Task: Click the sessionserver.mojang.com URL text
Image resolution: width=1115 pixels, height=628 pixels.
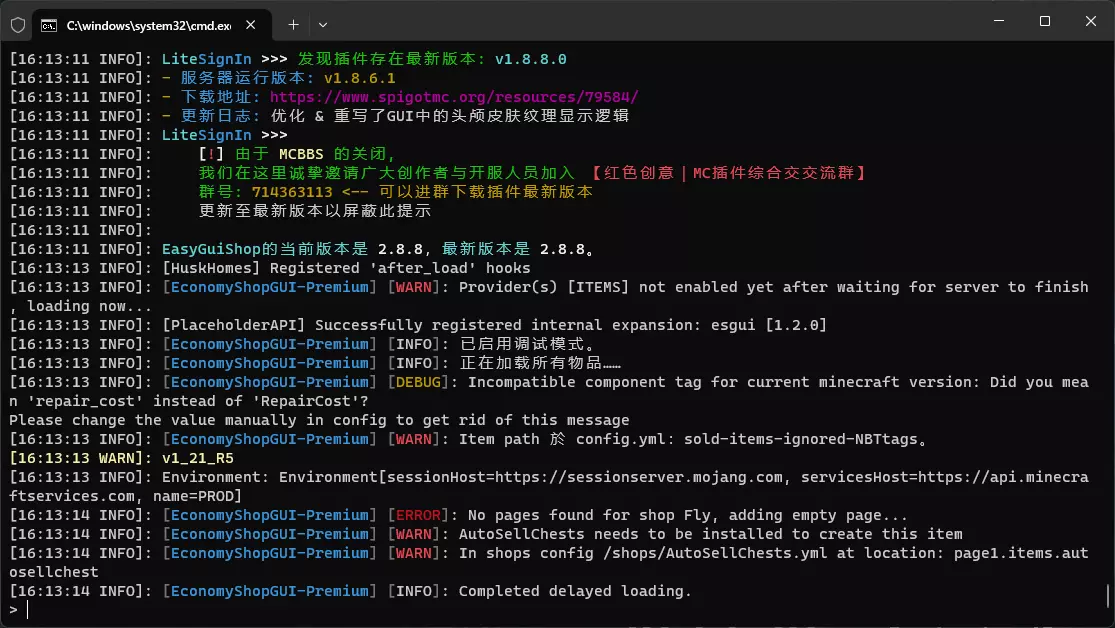Action: pyautogui.click(x=639, y=477)
